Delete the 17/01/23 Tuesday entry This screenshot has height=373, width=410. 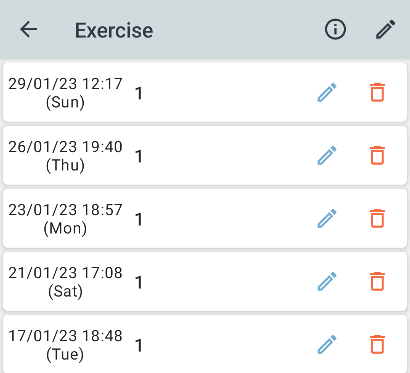(377, 344)
